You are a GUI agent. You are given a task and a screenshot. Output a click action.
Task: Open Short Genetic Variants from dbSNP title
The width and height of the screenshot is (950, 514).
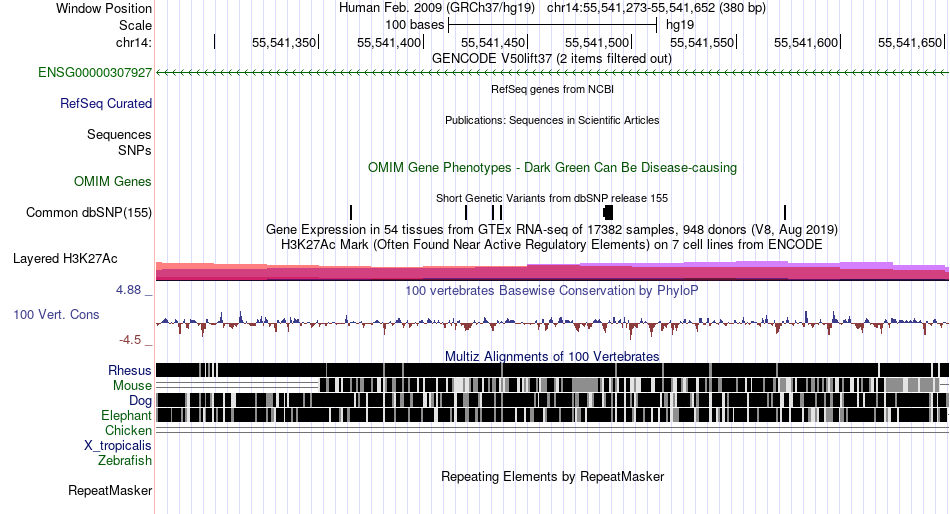pyautogui.click(x=552, y=198)
